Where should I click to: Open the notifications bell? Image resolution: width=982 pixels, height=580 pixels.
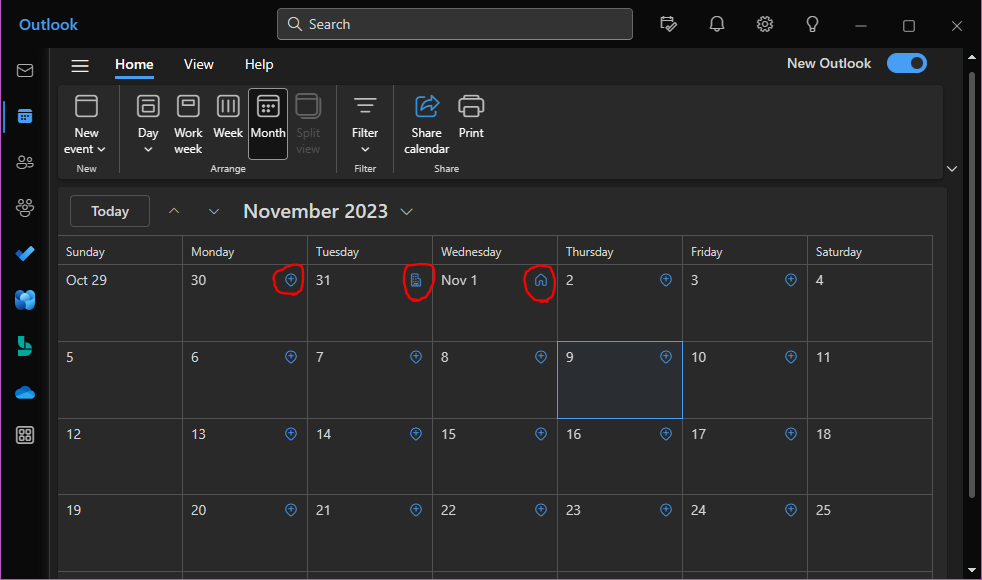coord(716,24)
